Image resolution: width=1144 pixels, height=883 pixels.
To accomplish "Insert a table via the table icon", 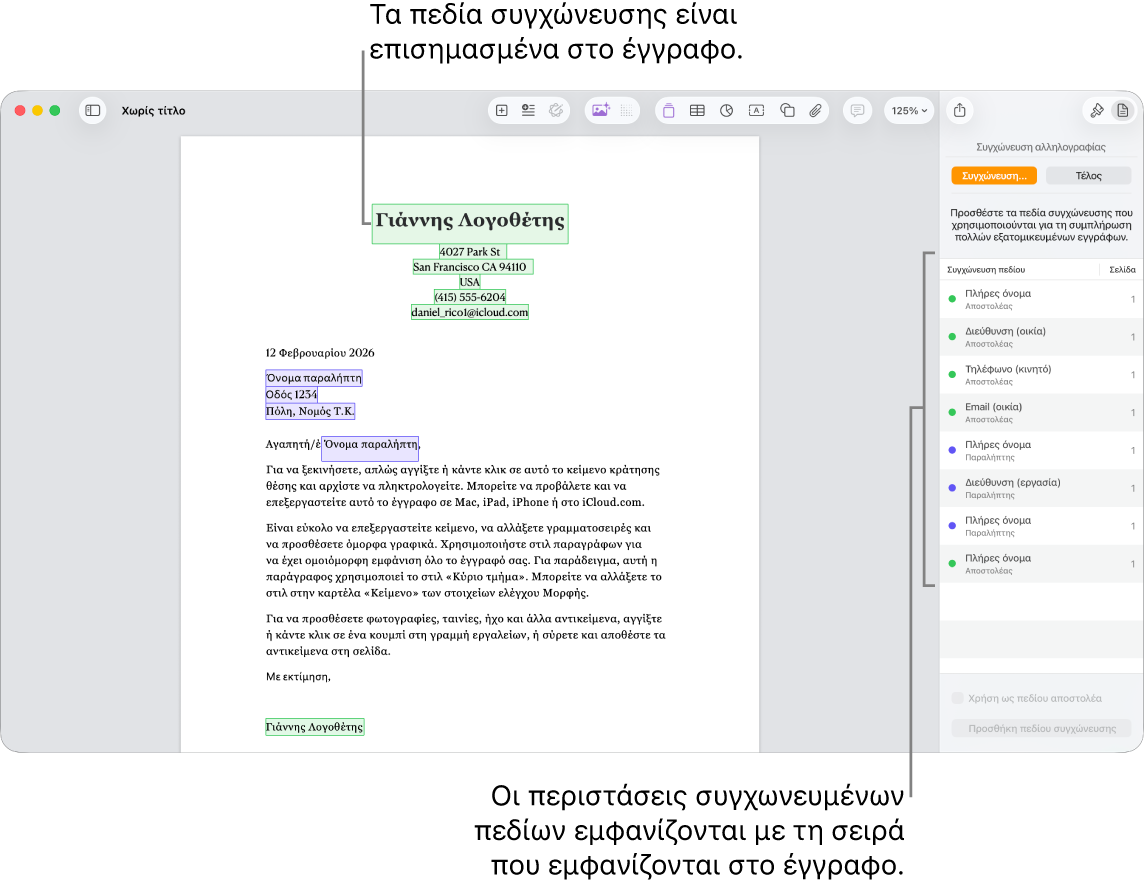I will tap(697, 110).
